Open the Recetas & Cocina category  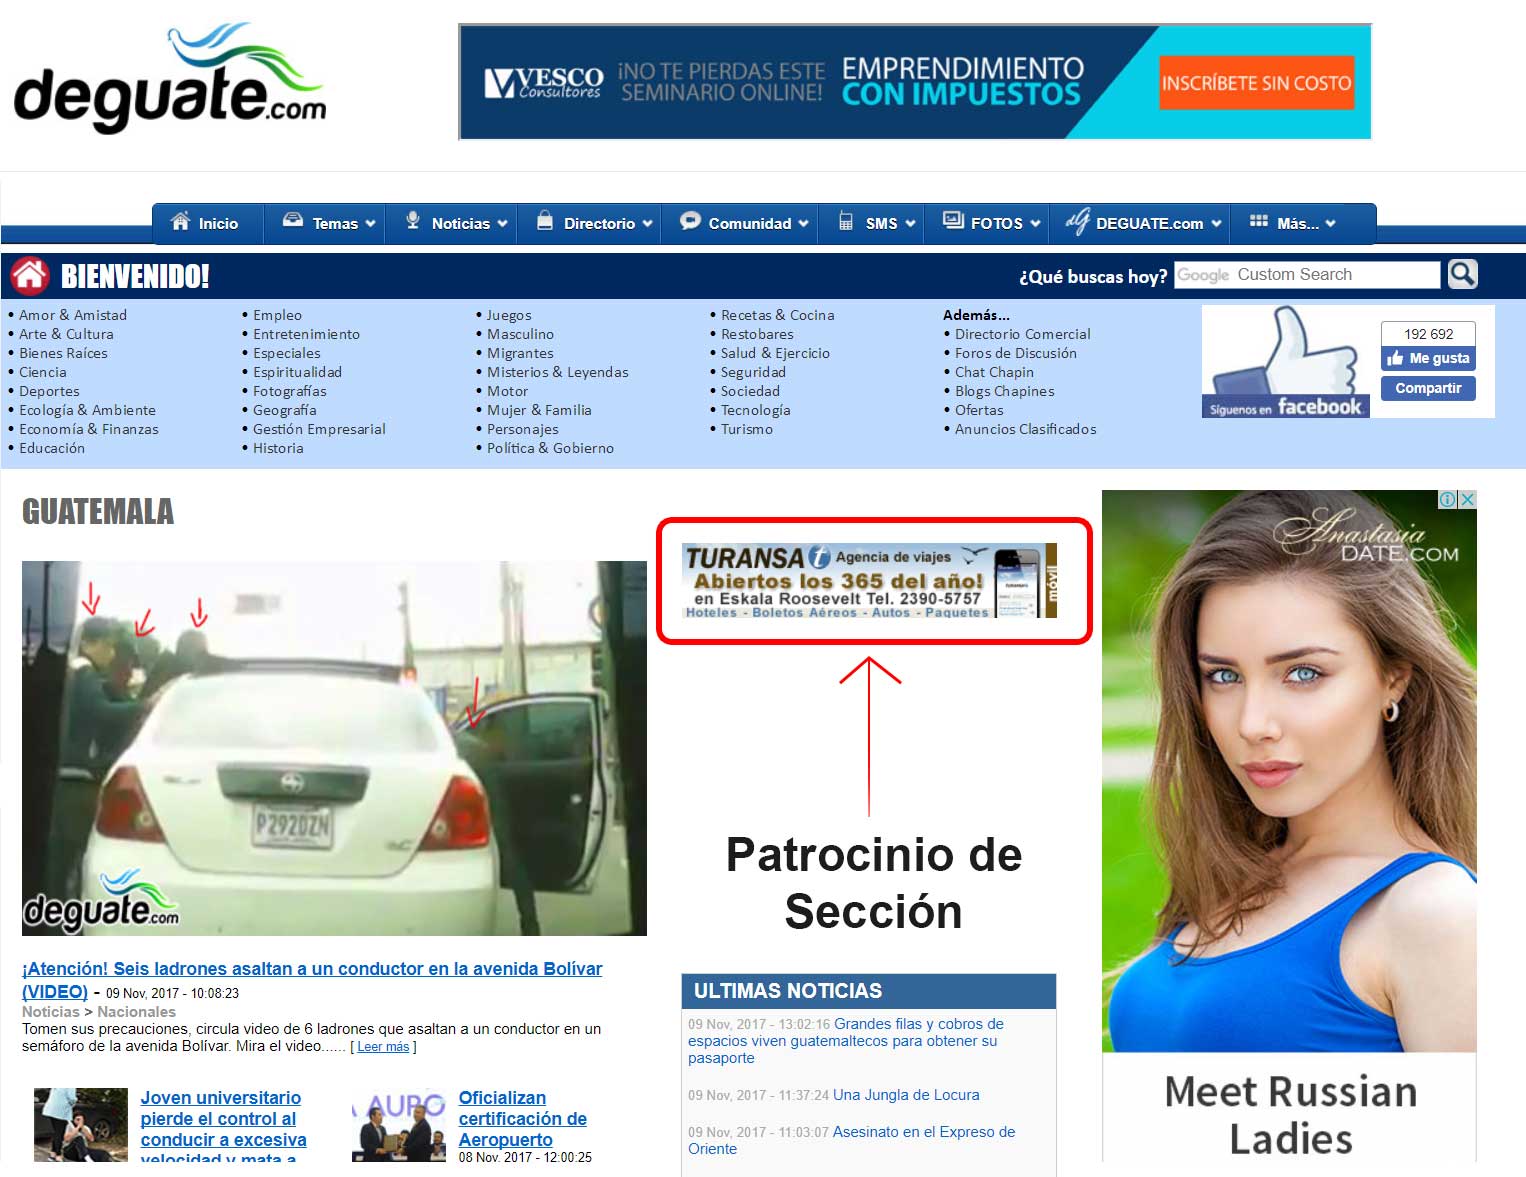(777, 315)
